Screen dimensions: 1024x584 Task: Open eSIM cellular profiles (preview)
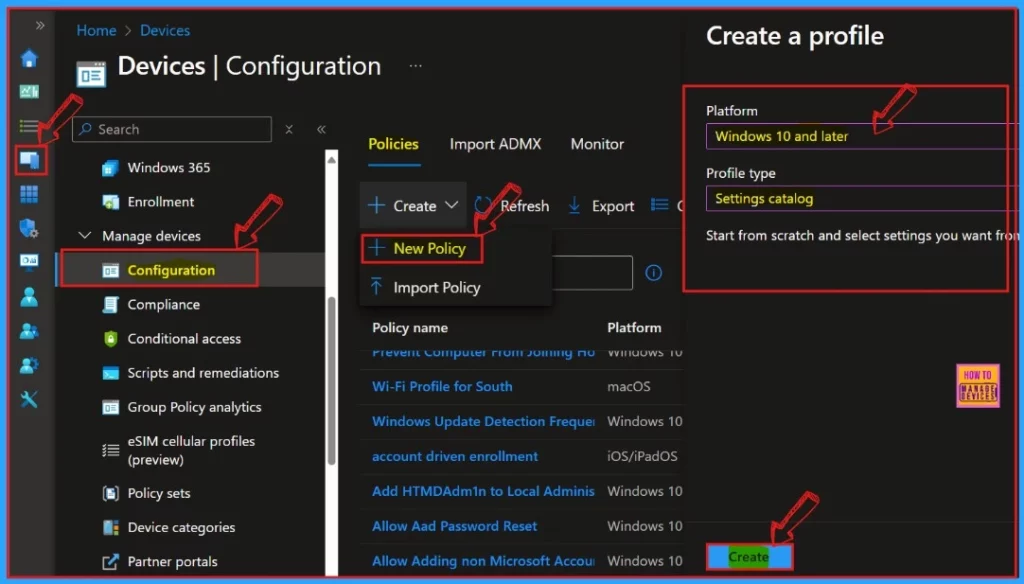(191, 450)
